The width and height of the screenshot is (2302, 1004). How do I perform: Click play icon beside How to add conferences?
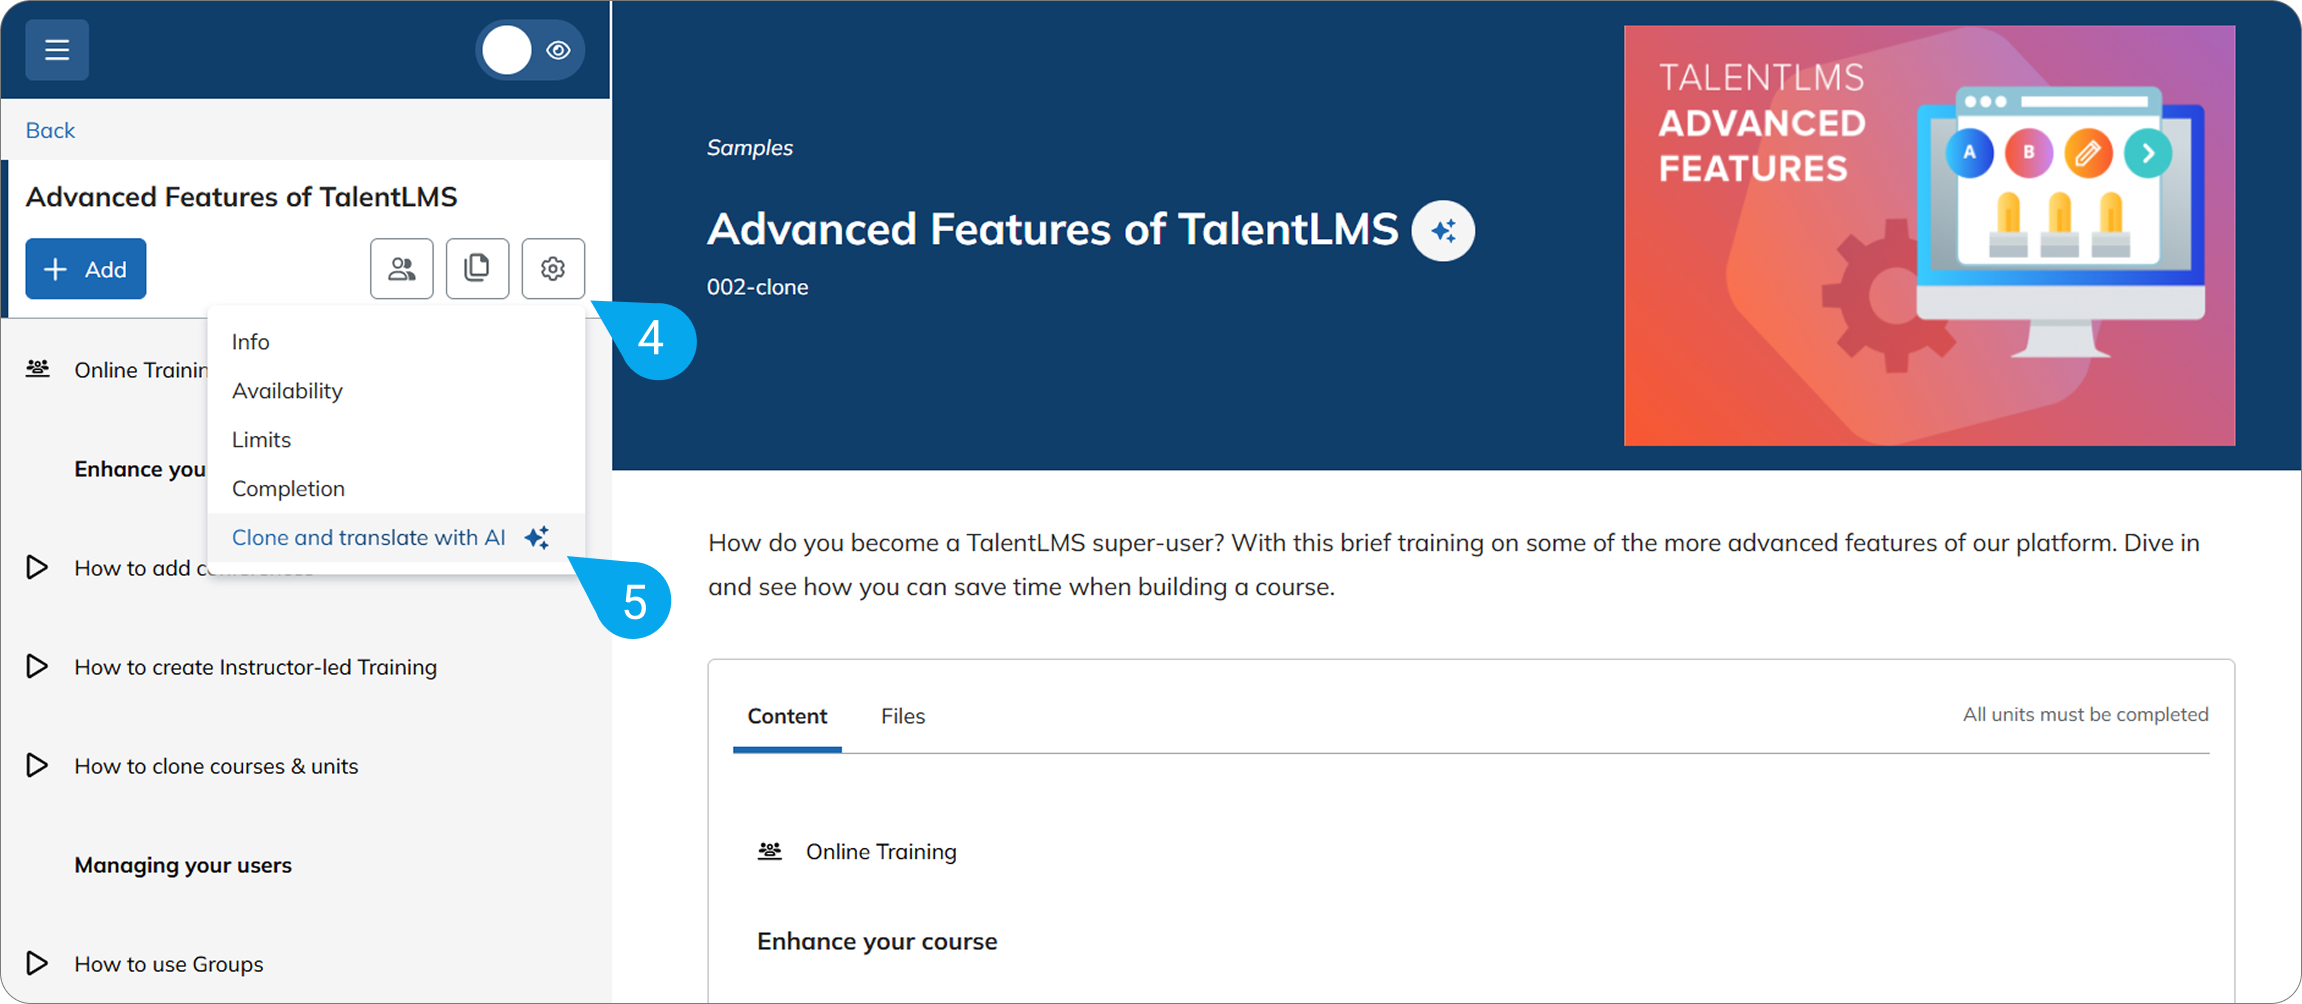click(37, 567)
